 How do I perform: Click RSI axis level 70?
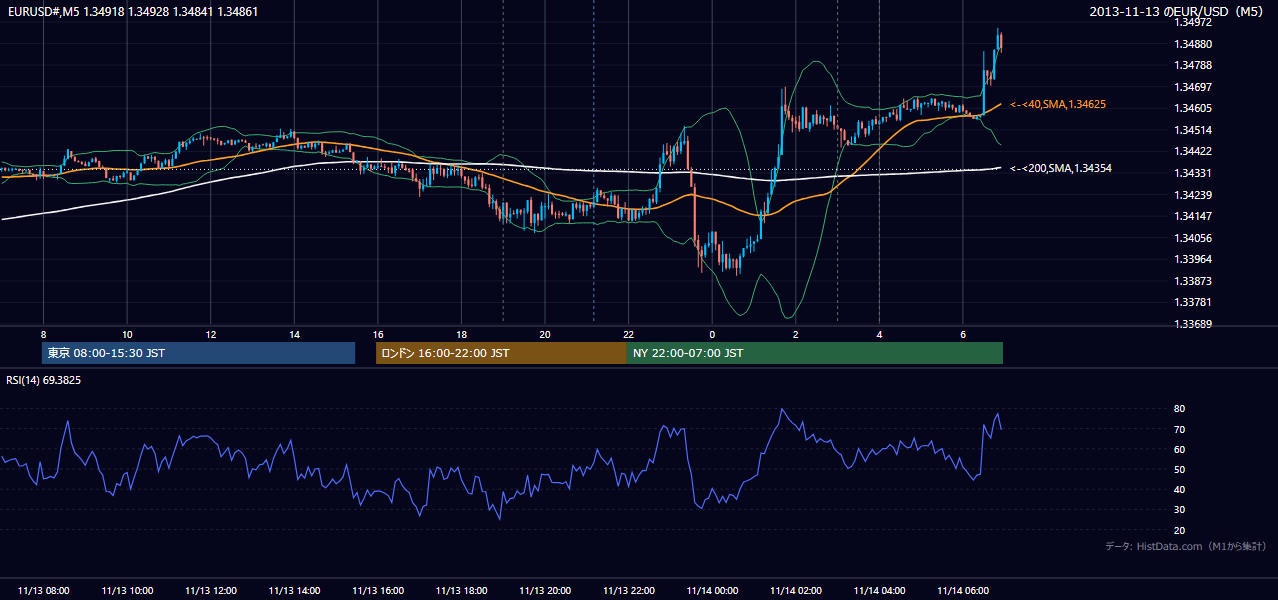[x=1180, y=429]
